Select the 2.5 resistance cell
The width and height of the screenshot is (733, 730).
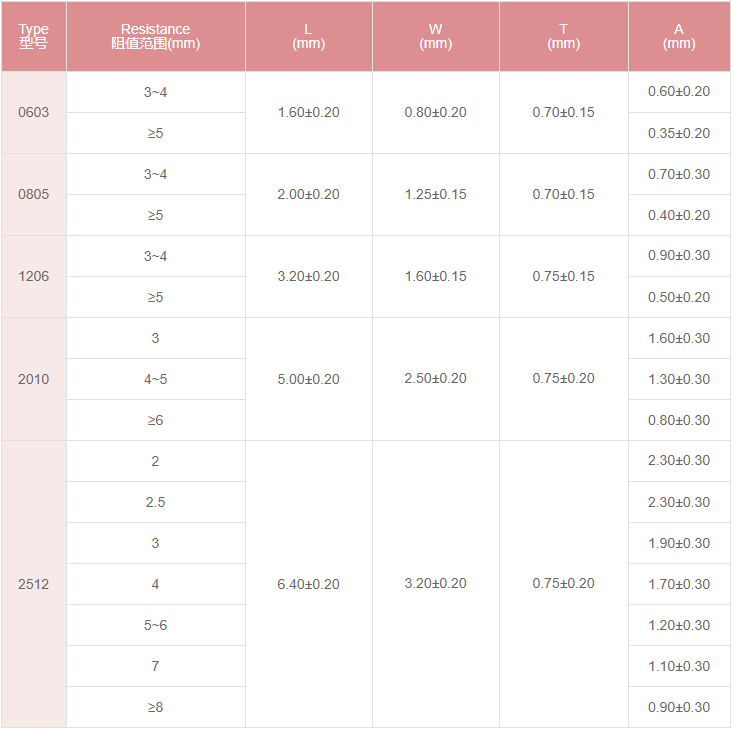click(155, 502)
